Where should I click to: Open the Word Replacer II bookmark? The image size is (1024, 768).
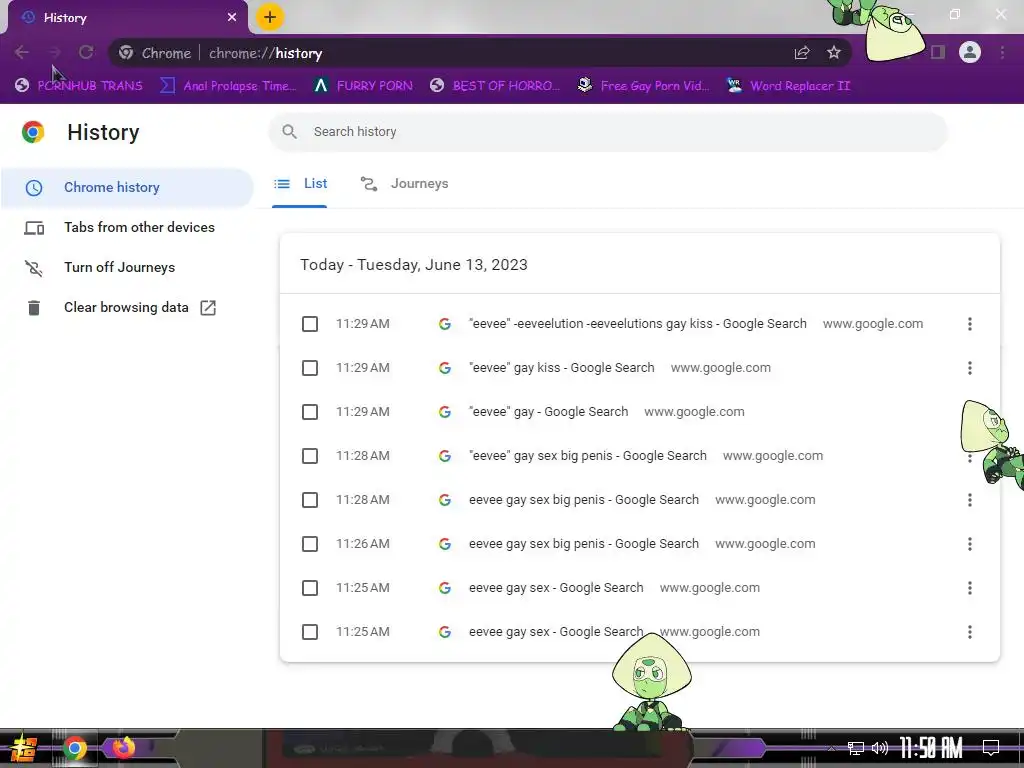[x=788, y=86]
